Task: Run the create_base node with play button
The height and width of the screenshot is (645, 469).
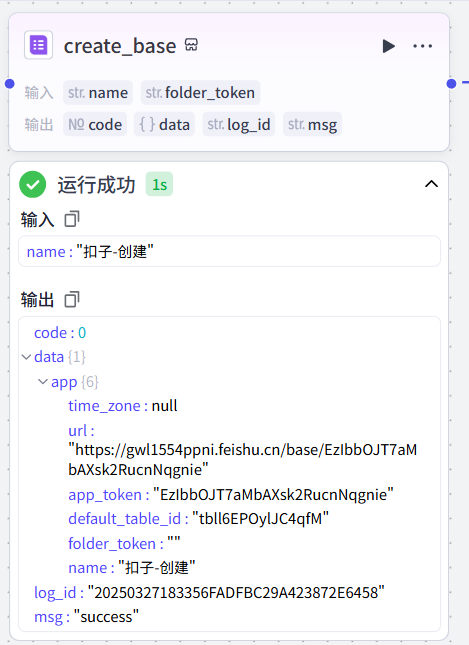Action: 388,46
